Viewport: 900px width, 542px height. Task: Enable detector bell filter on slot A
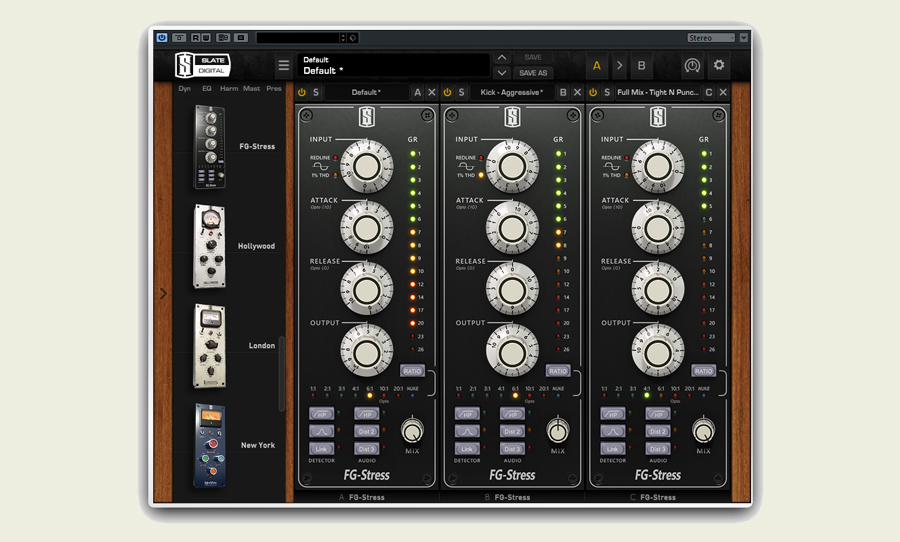[x=321, y=431]
